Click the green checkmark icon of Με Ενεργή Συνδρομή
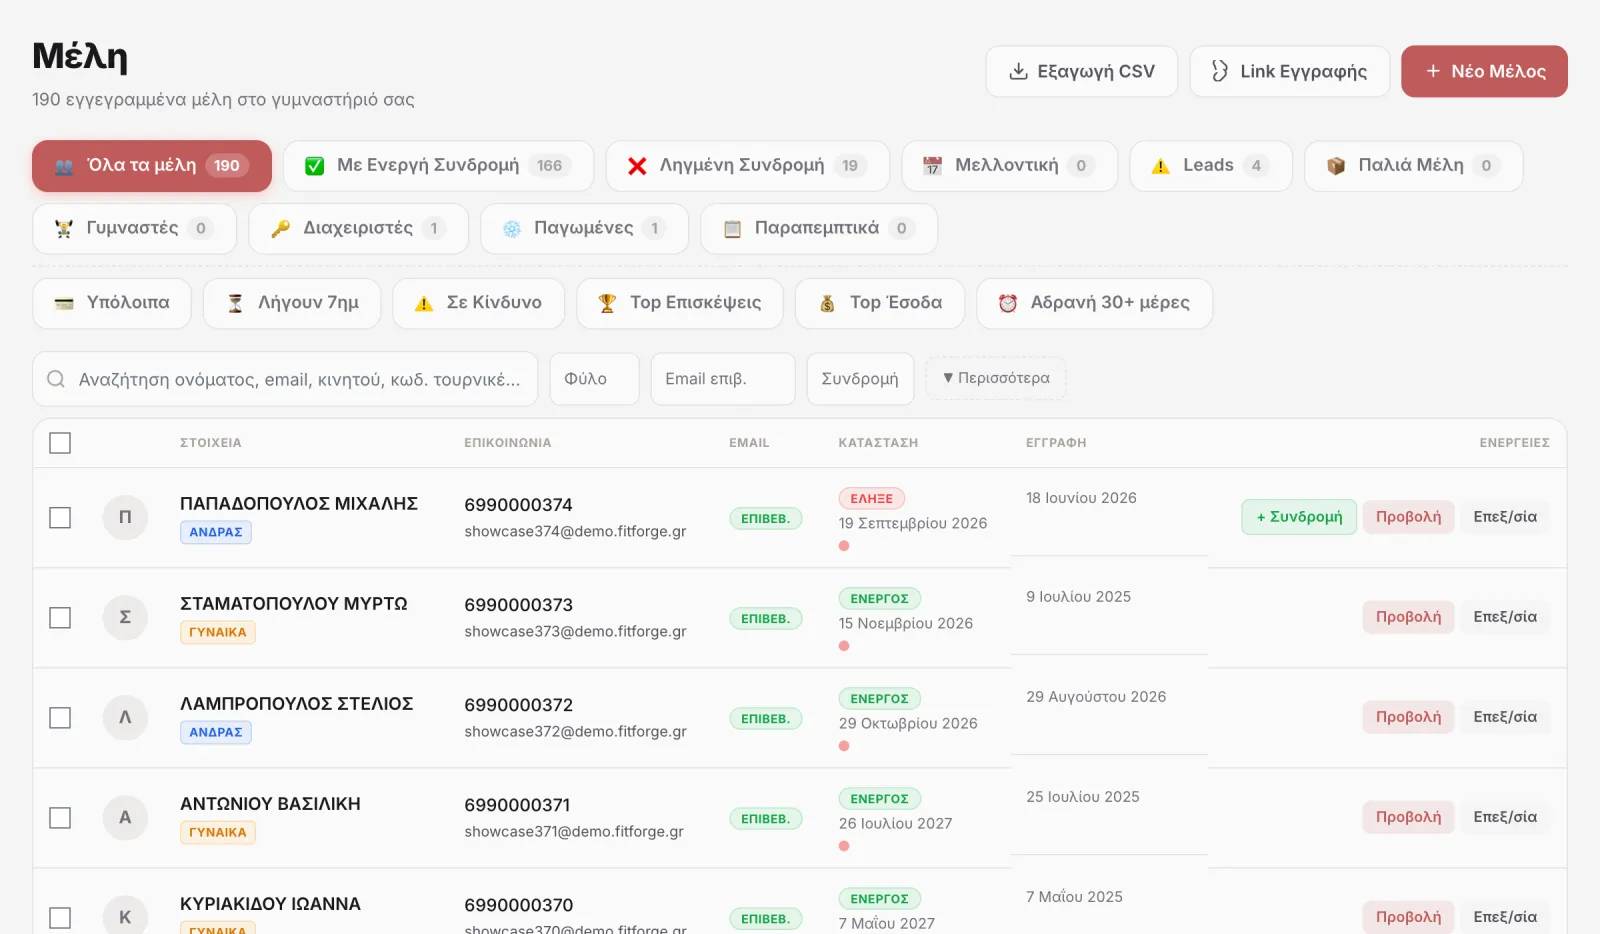This screenshot has height=934, width=1600. click(x=314, y=166)
